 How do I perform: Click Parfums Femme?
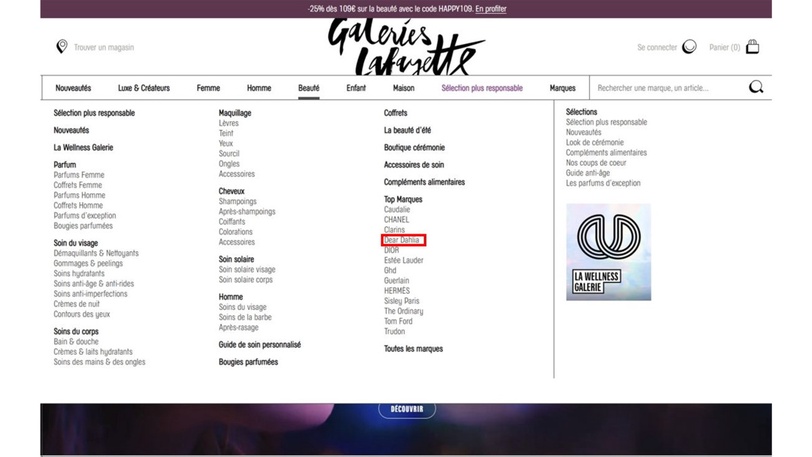tap(79, 175)
